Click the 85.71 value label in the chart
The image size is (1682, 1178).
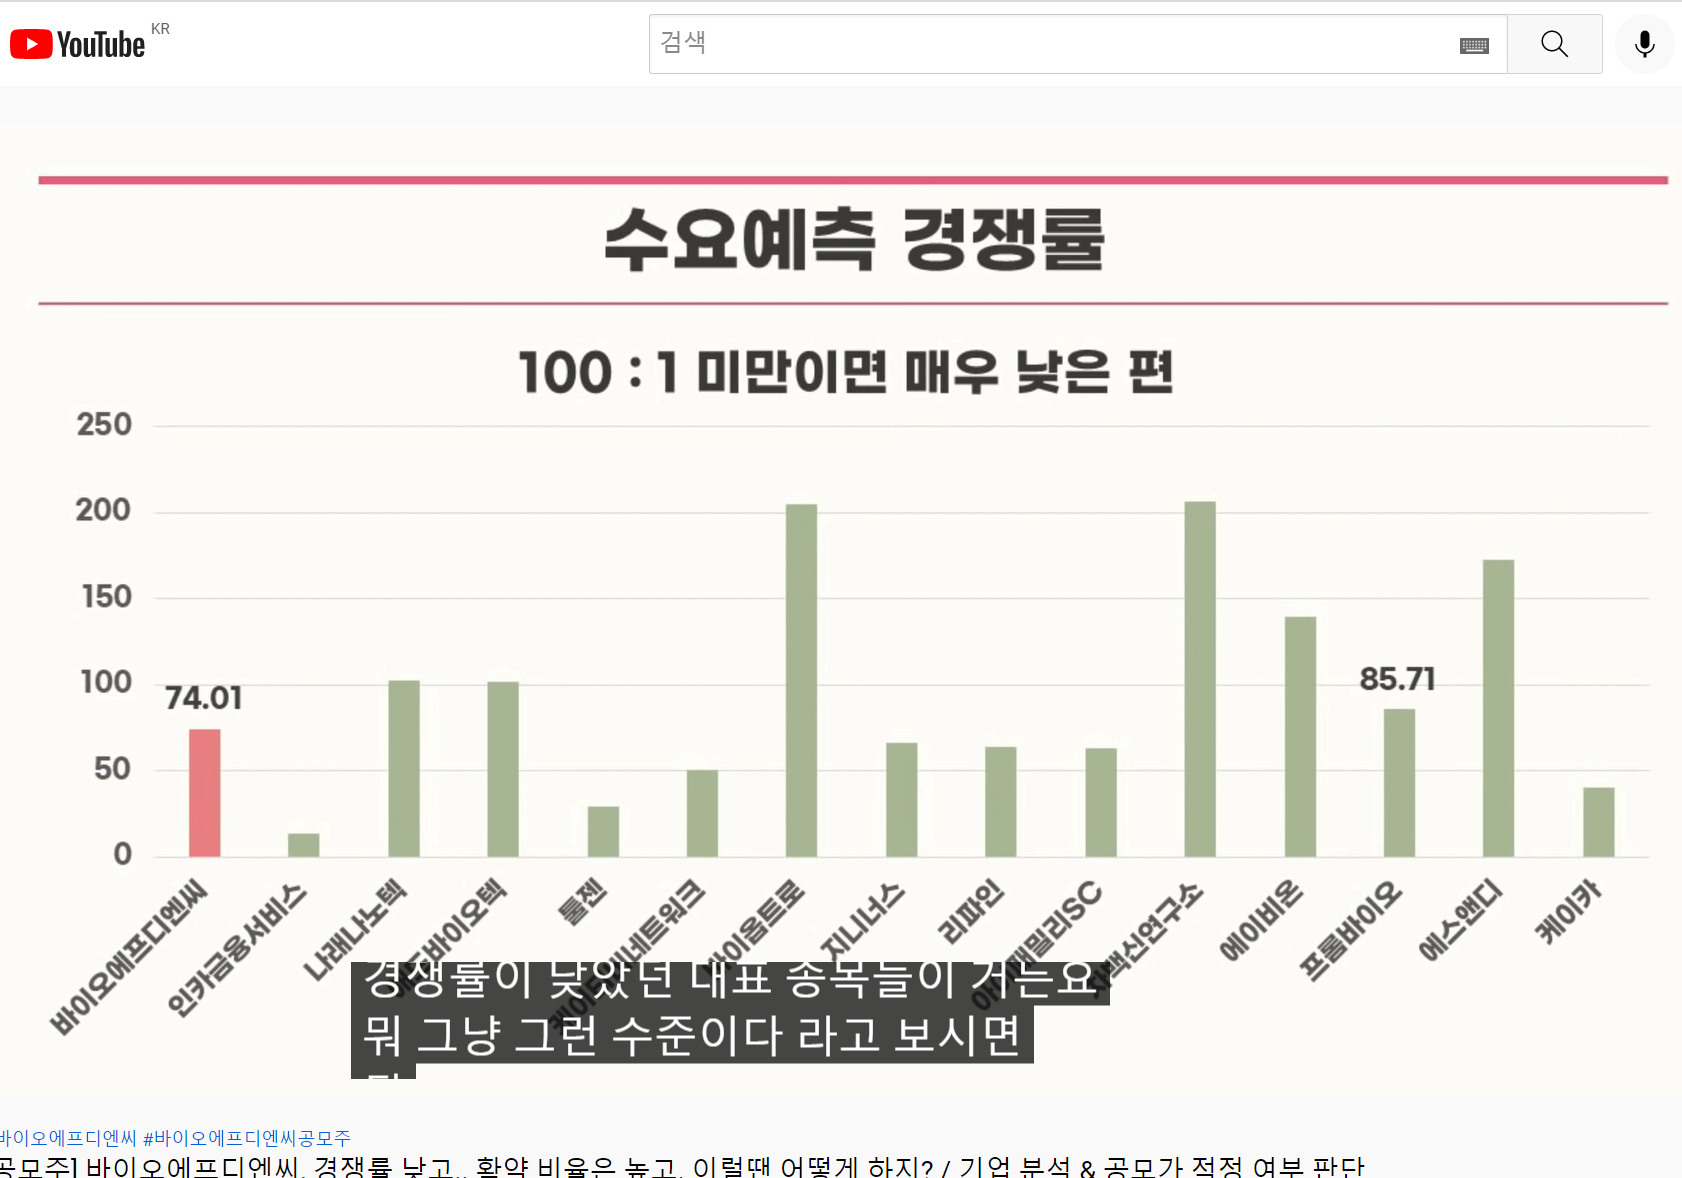point(1398,679)
